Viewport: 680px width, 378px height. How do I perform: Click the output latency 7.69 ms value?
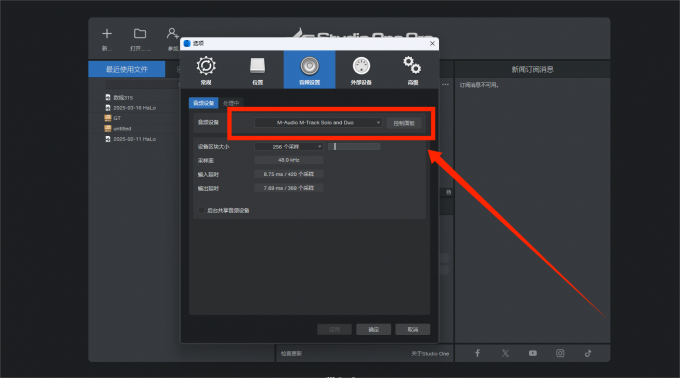pyautogui.click(x=289, y=188)
